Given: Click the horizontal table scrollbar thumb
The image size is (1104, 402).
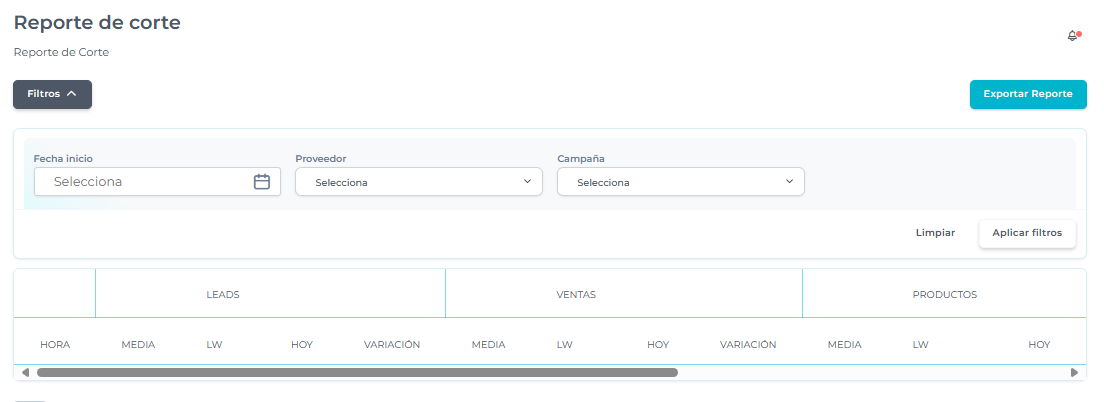Looking at the screenshot, I should click(357, 372).
